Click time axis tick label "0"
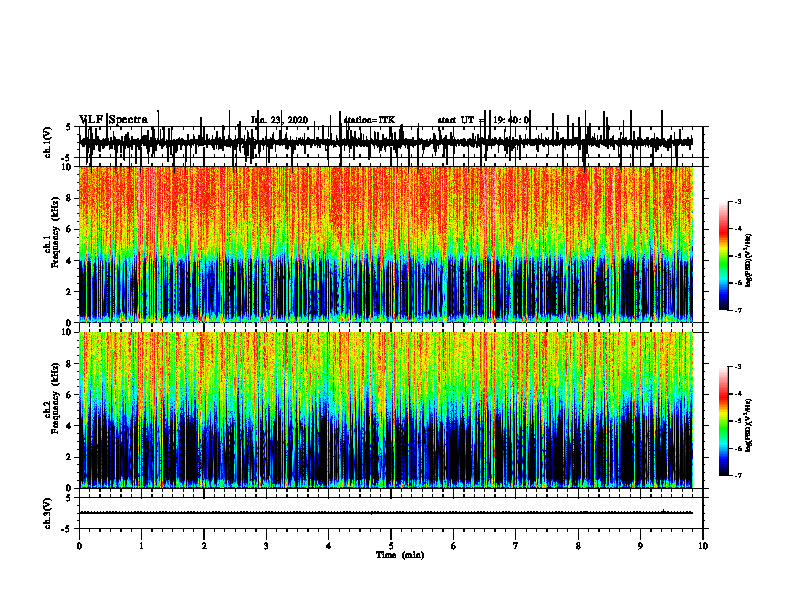This screenshot has width=792, height=612. point(79,546)
